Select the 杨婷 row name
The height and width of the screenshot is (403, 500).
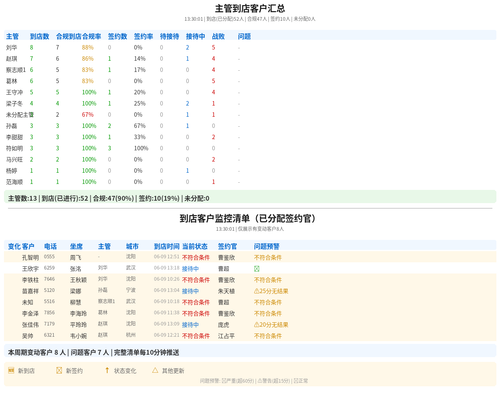coord(11,171)
